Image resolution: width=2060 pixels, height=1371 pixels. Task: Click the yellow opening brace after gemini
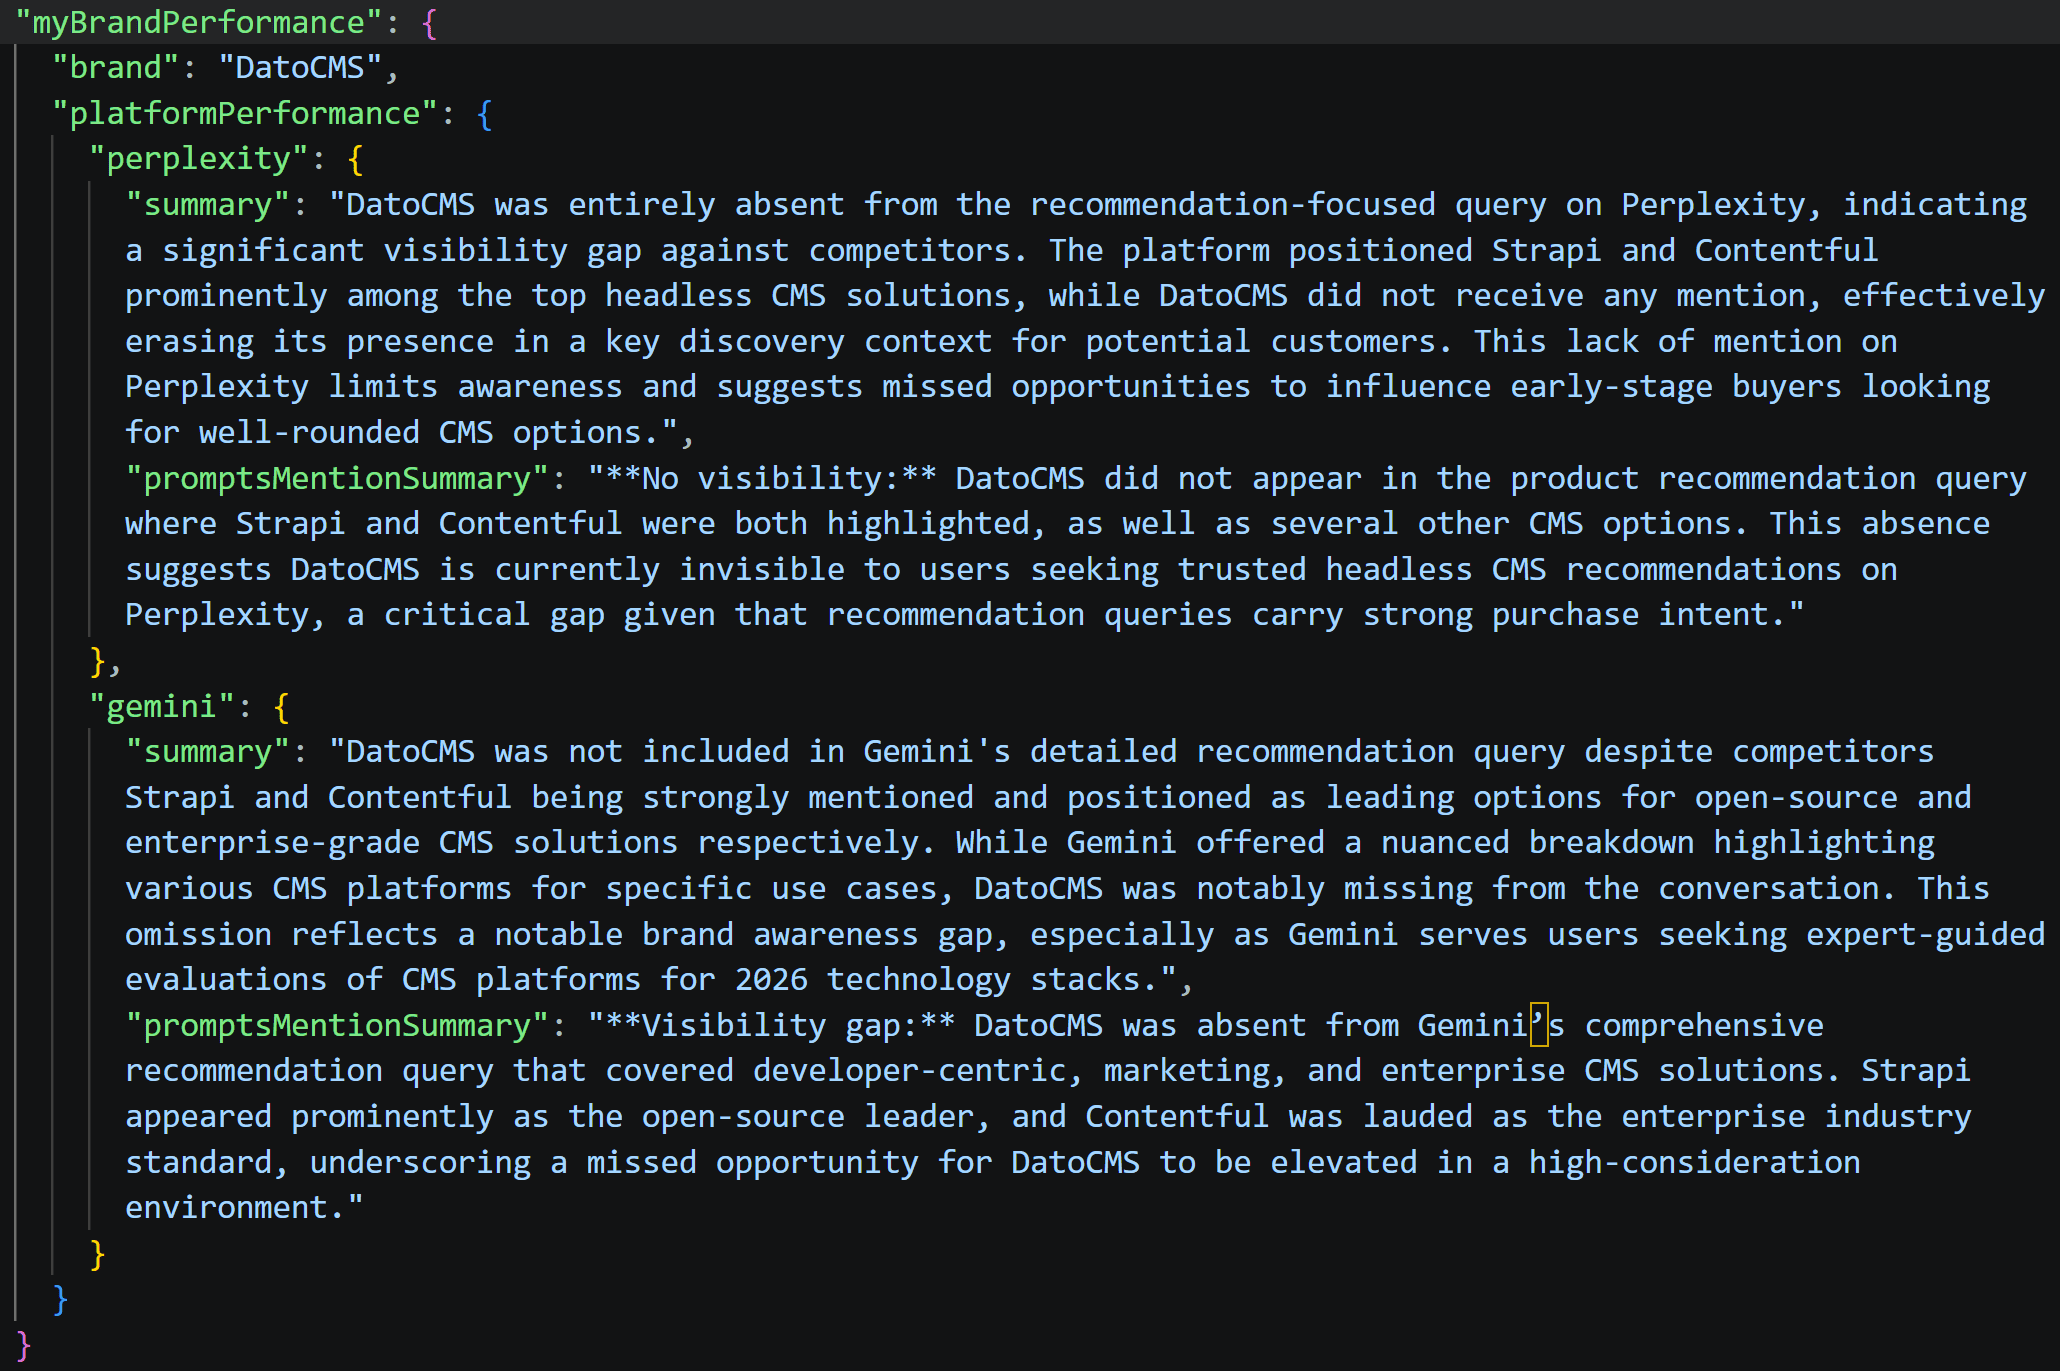(282, 707)
